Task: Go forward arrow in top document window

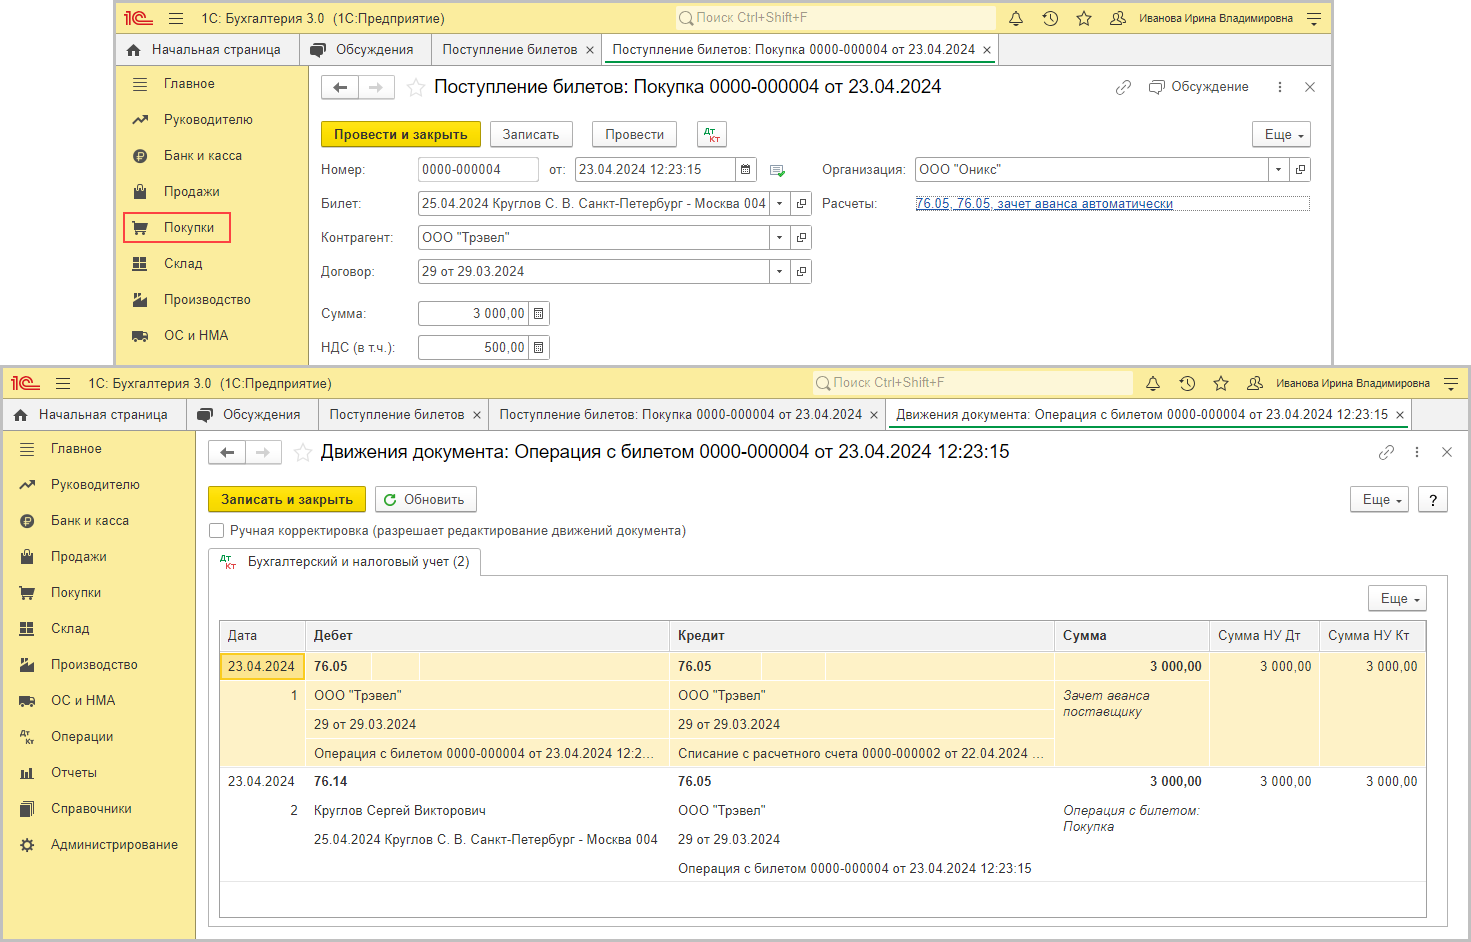Action: coord(376,88)
